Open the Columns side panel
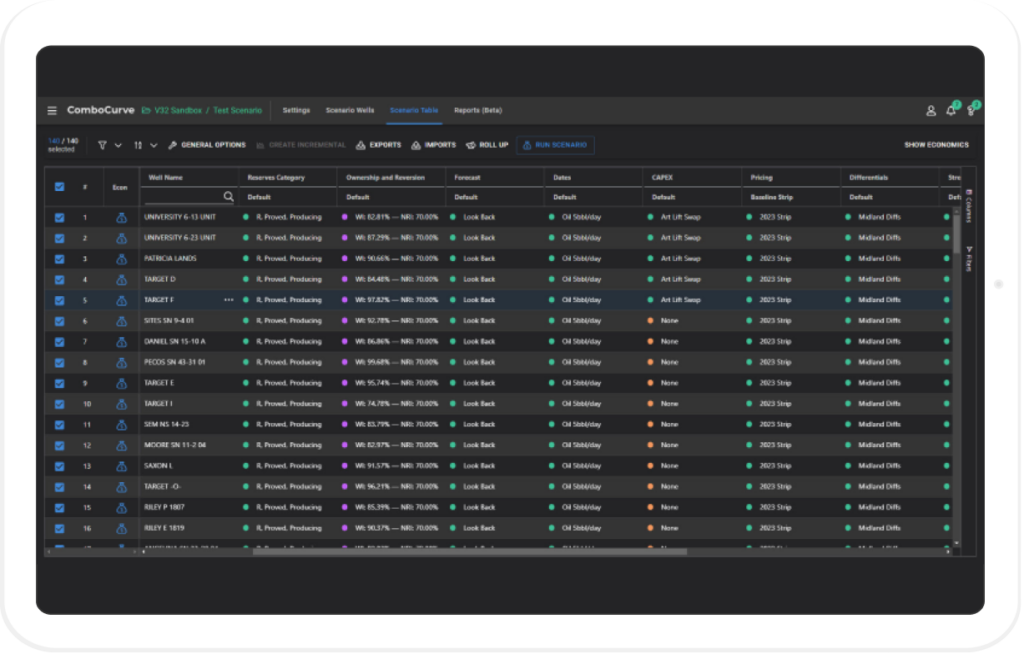1024x654 pixels. tap(968, 206)
